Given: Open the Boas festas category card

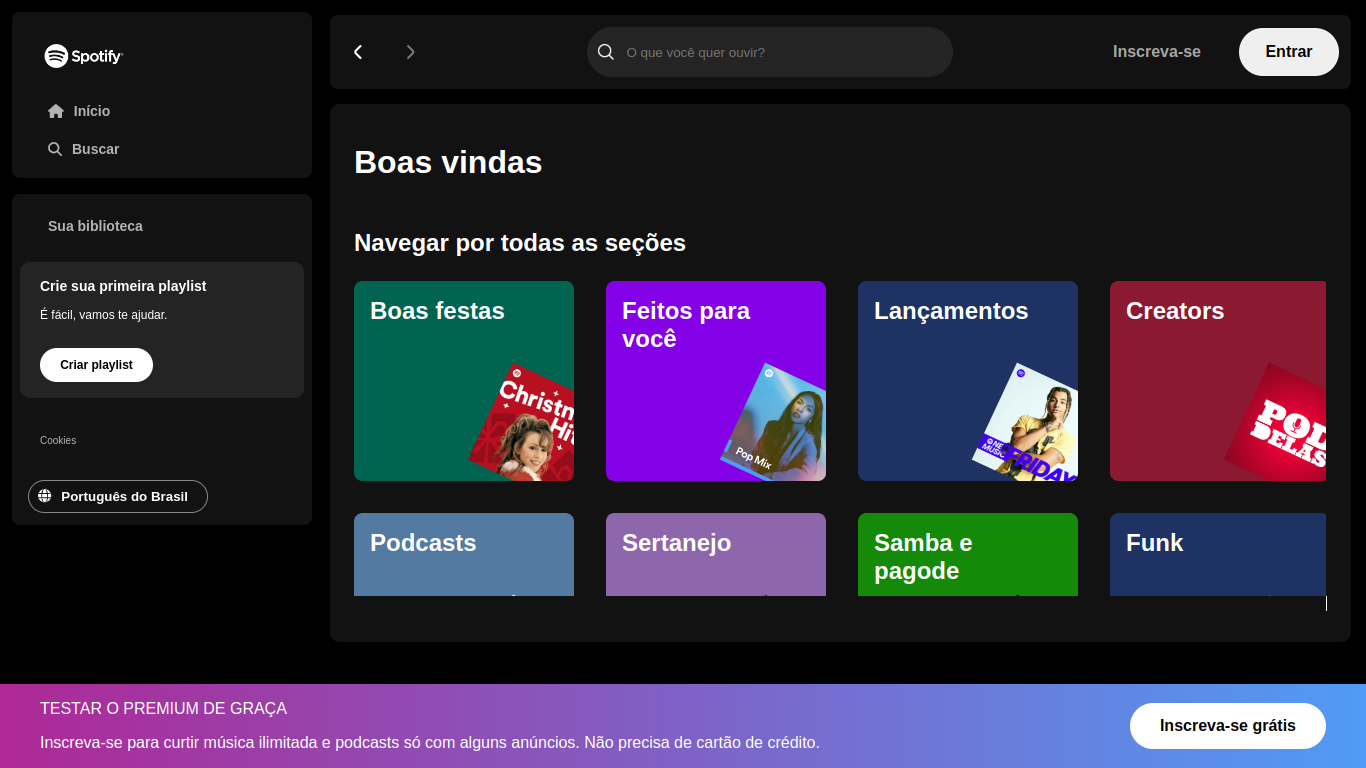Looking at the screenshot, I should (464, 381).
